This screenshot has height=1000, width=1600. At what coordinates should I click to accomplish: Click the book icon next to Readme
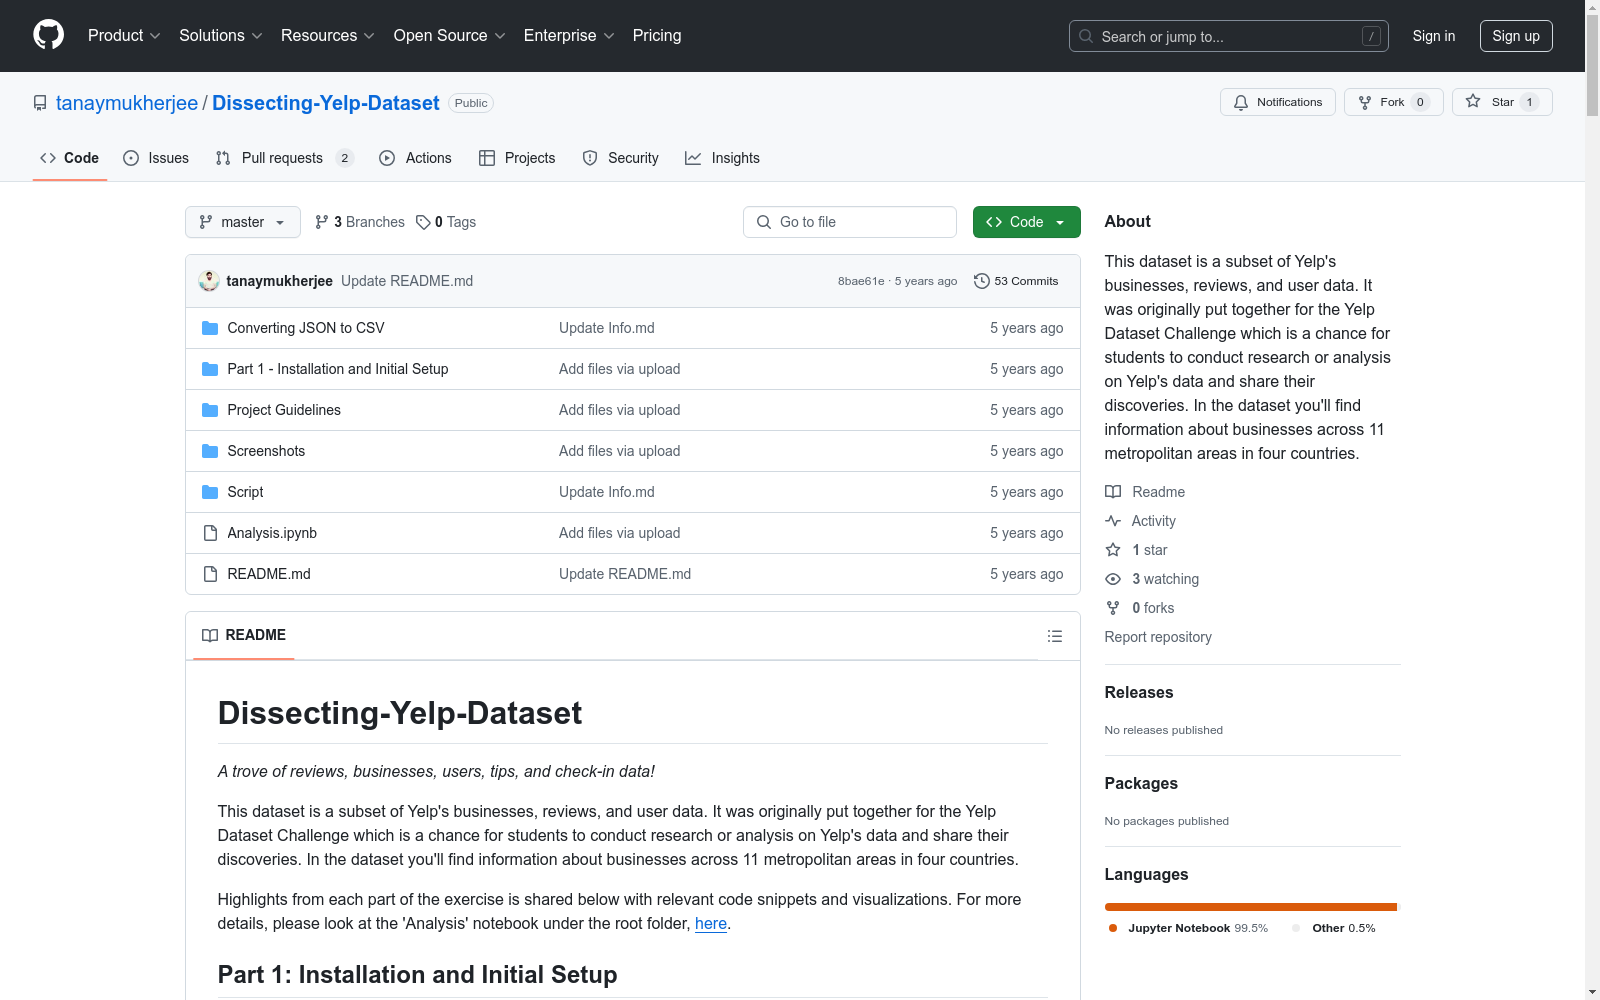pyautogui.click(x=1113, y=492)
